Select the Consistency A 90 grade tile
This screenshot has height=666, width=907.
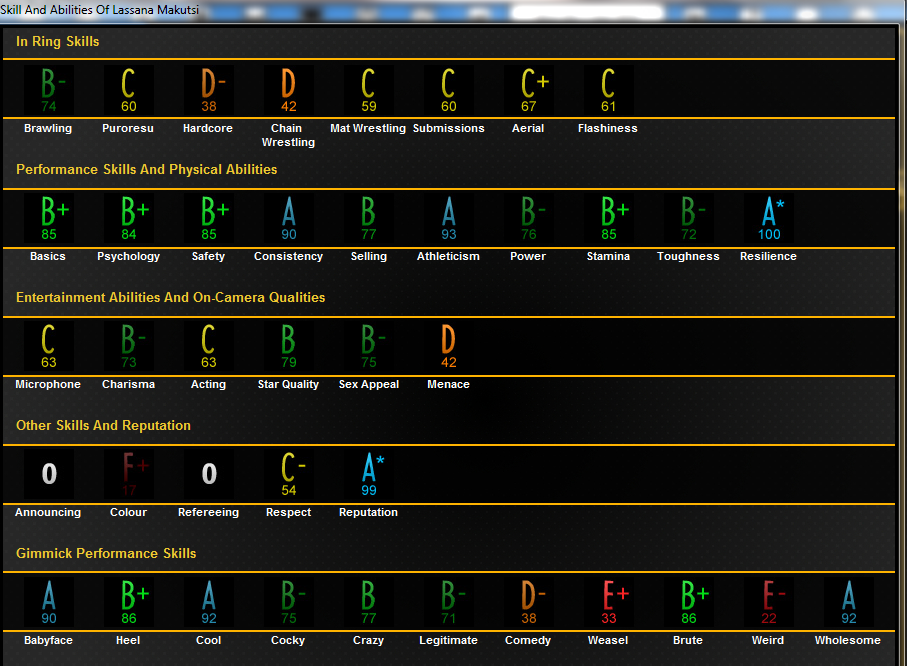pyautogui.click(x=289, y=218)
